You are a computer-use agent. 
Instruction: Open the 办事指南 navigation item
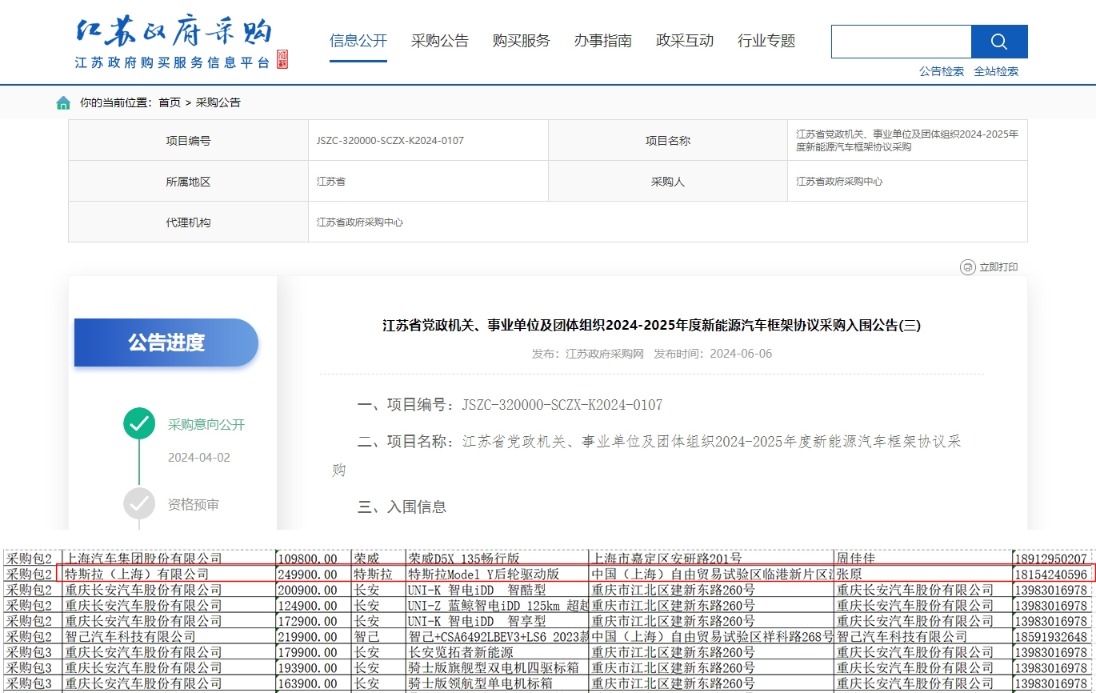(602, 41)
